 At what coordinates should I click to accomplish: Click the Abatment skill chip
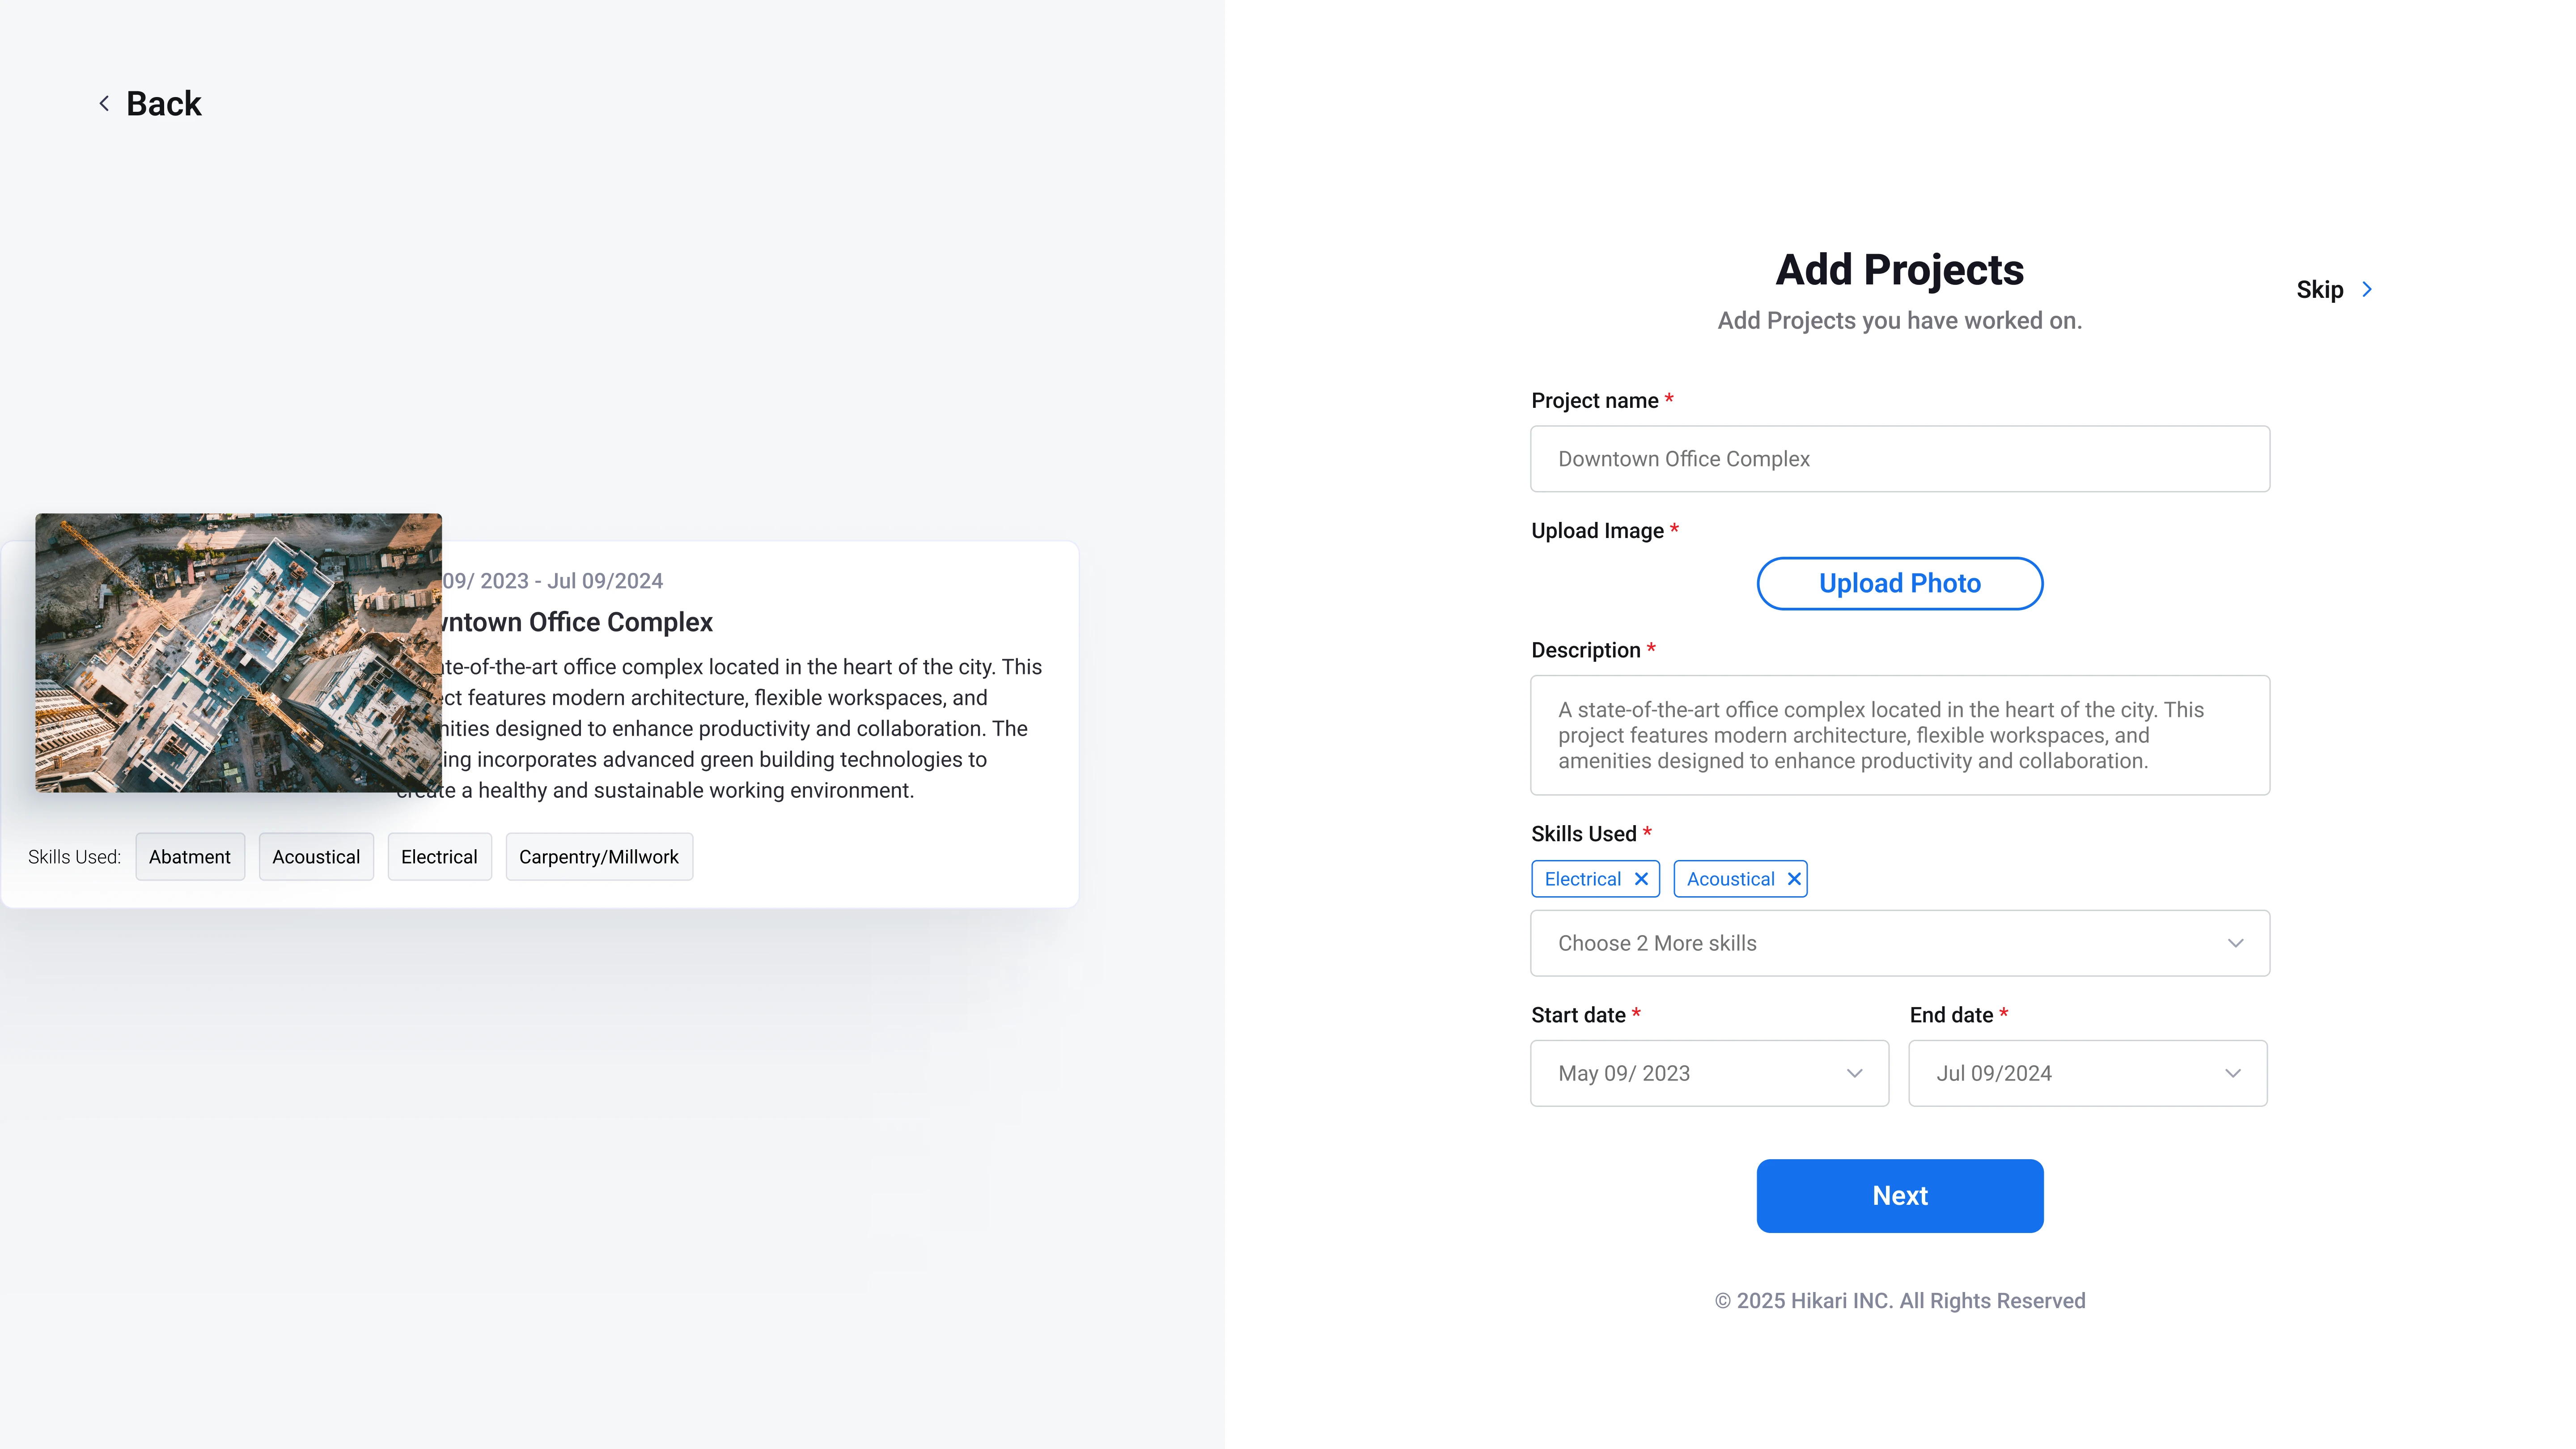click(190, 857)
